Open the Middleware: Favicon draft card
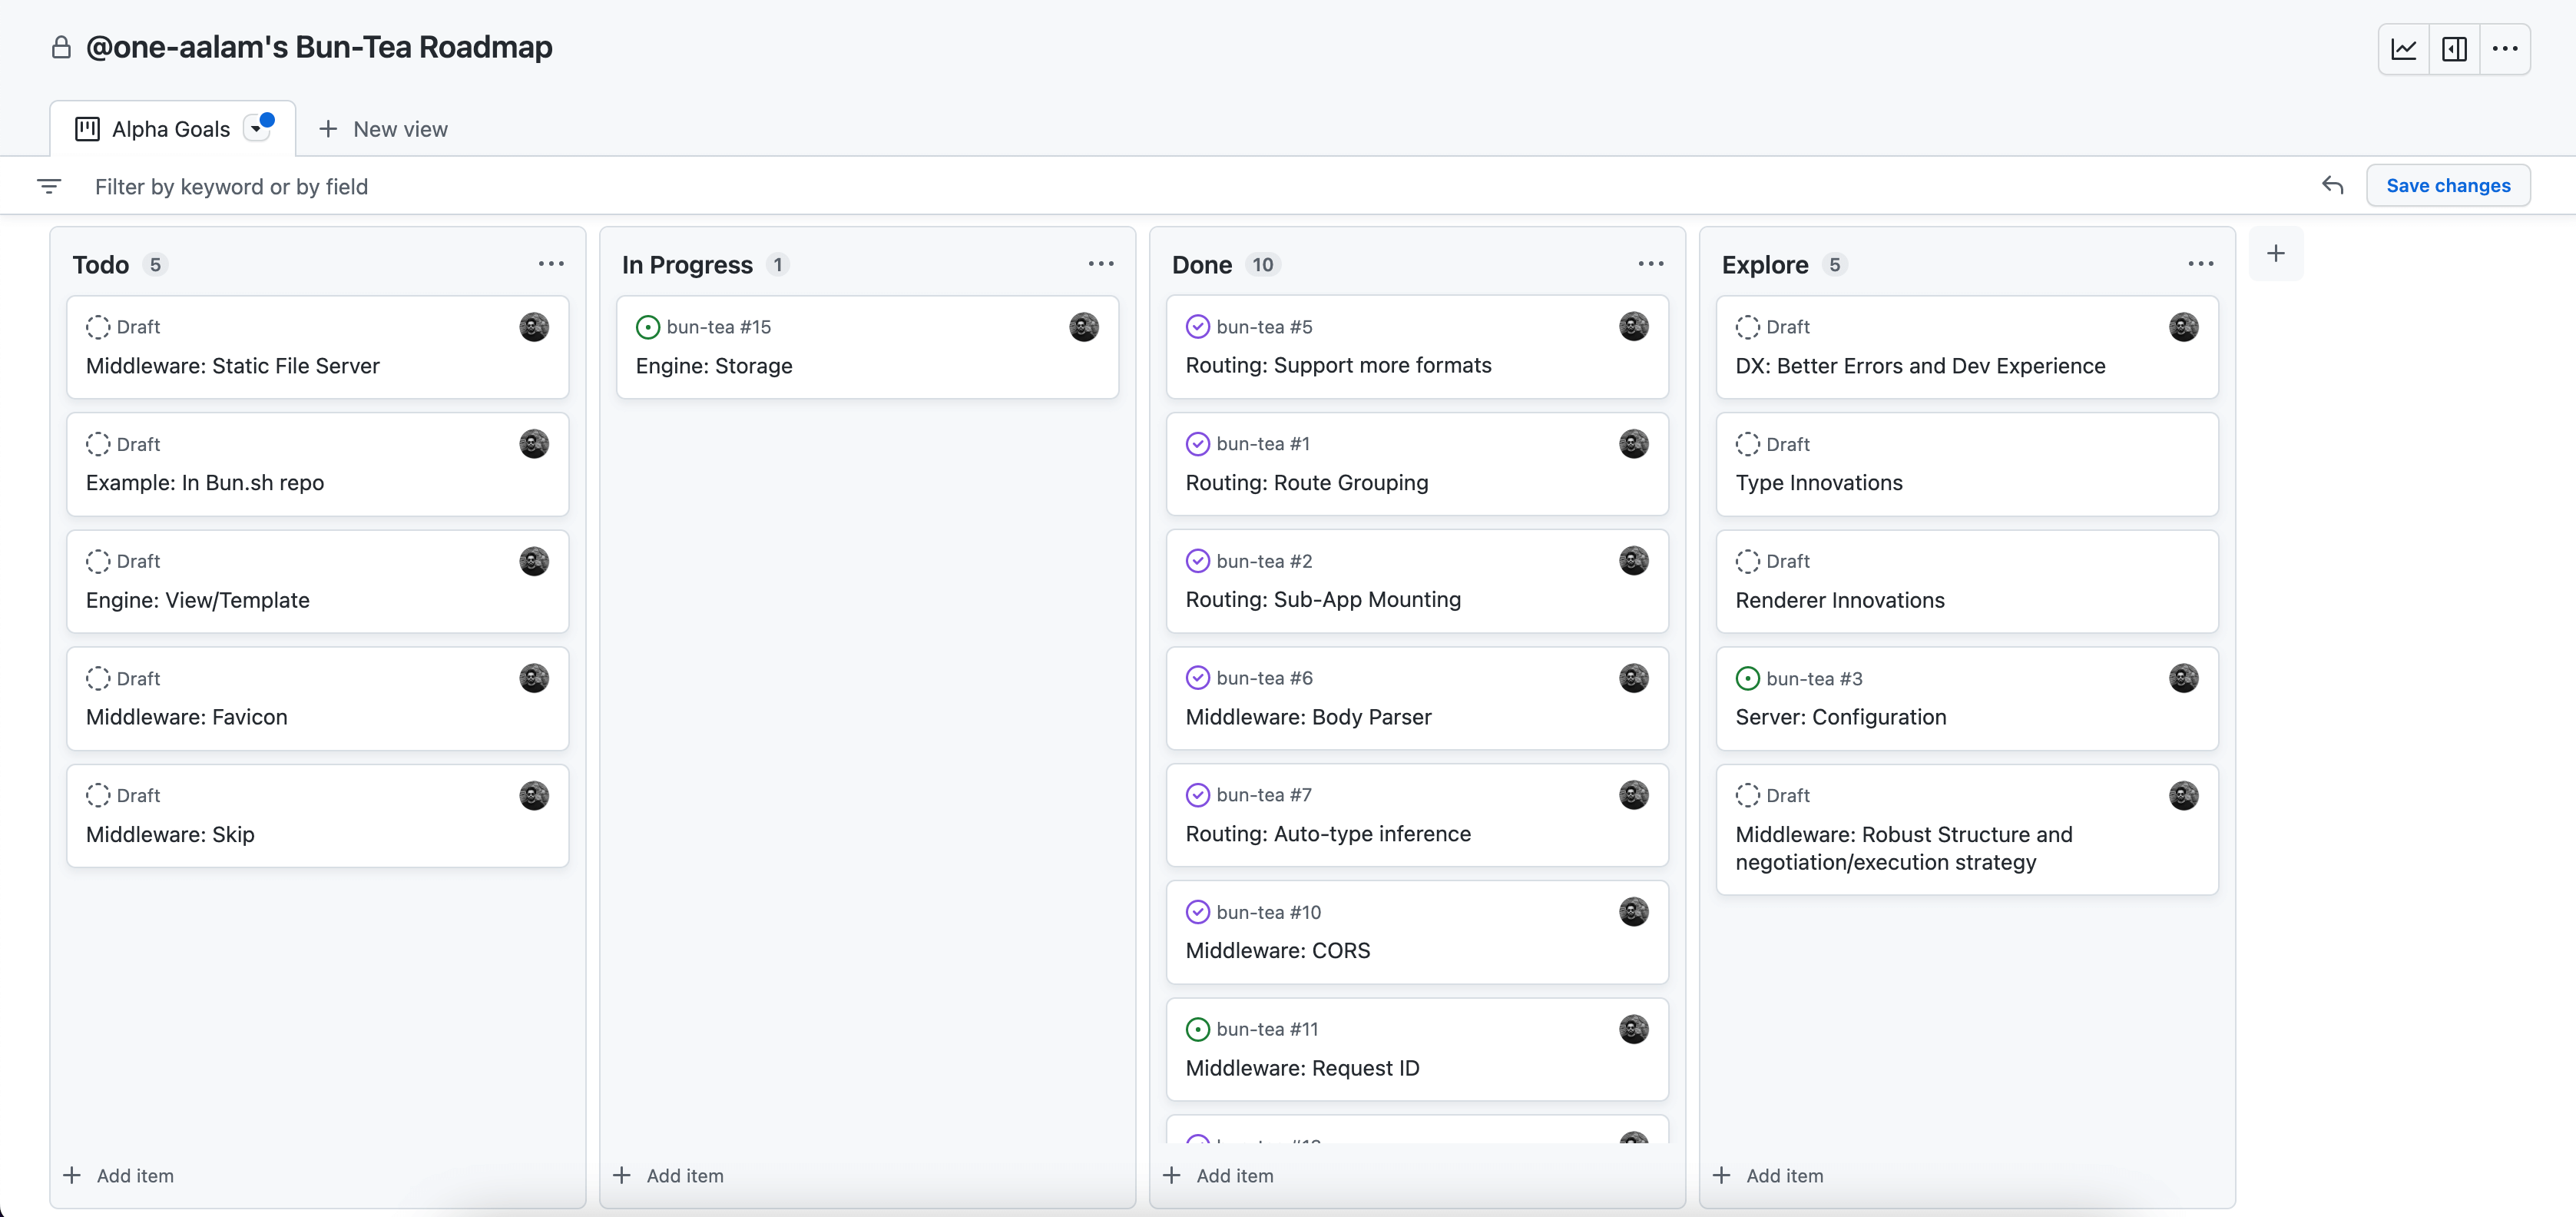The width and height of the screenshot is (2576, 1217). tap(186, 717)
